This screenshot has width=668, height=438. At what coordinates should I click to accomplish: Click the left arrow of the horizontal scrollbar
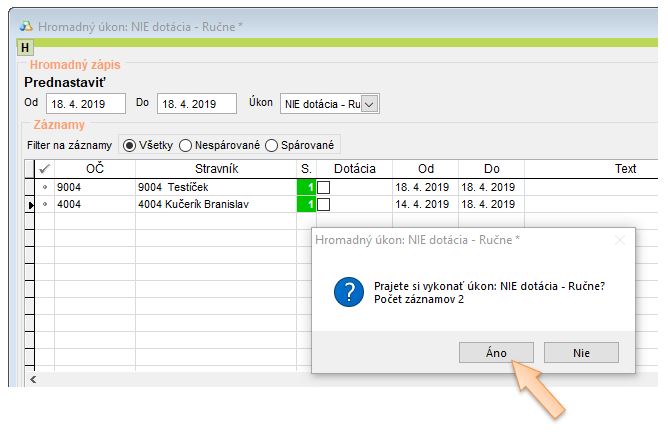[33, 379]
